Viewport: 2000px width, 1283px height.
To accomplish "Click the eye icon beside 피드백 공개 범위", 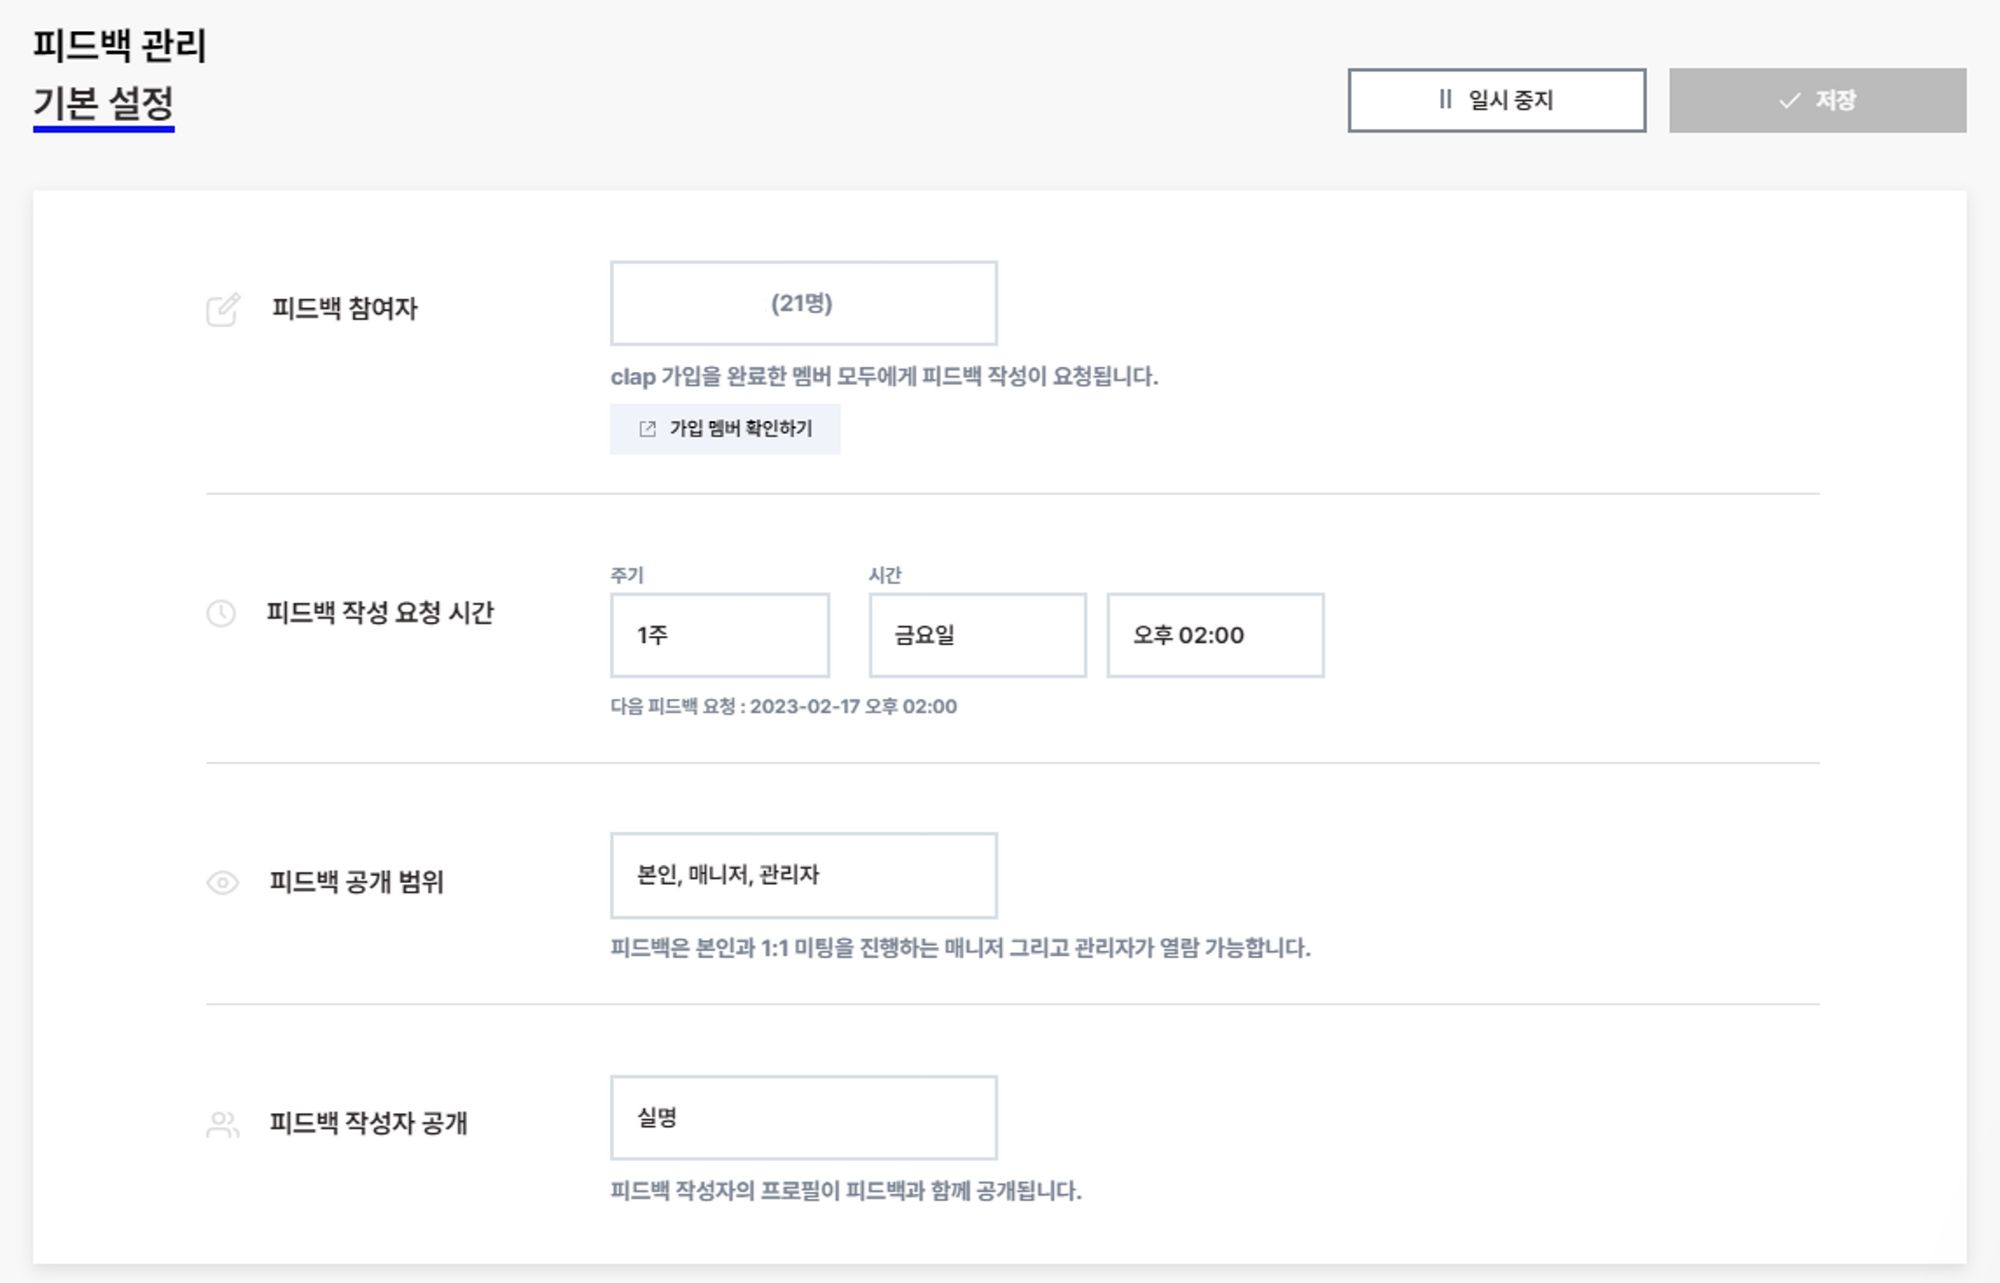I will (222, 882).
